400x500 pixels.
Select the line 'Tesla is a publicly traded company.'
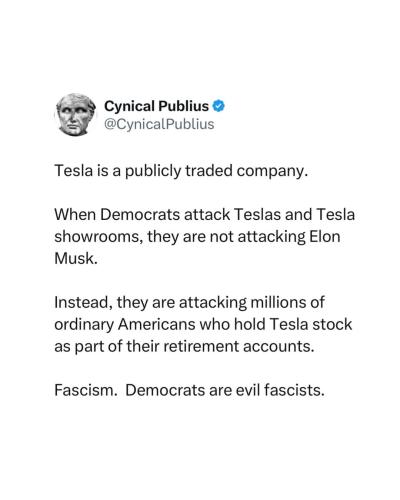(181, 171)
